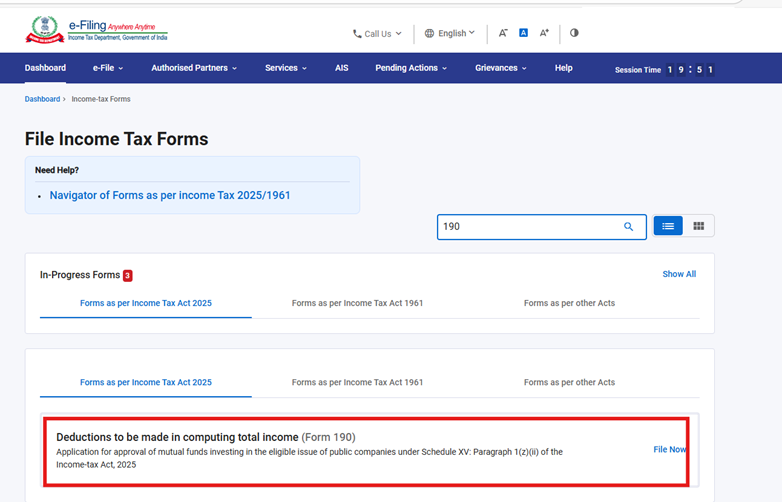Select Forms as per Income Tax Act 1961 tab in In-Progress
Viewport: 782px width, 502px height.
coord(357,303)
